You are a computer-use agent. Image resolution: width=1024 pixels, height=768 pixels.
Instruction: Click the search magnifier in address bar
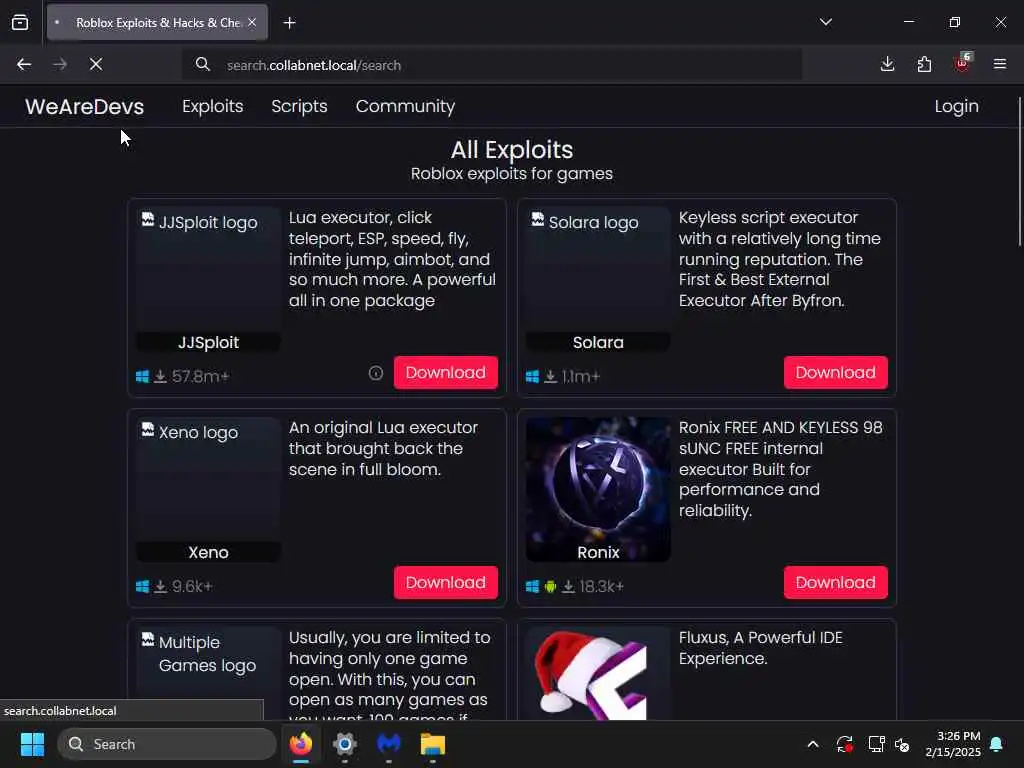203,65
